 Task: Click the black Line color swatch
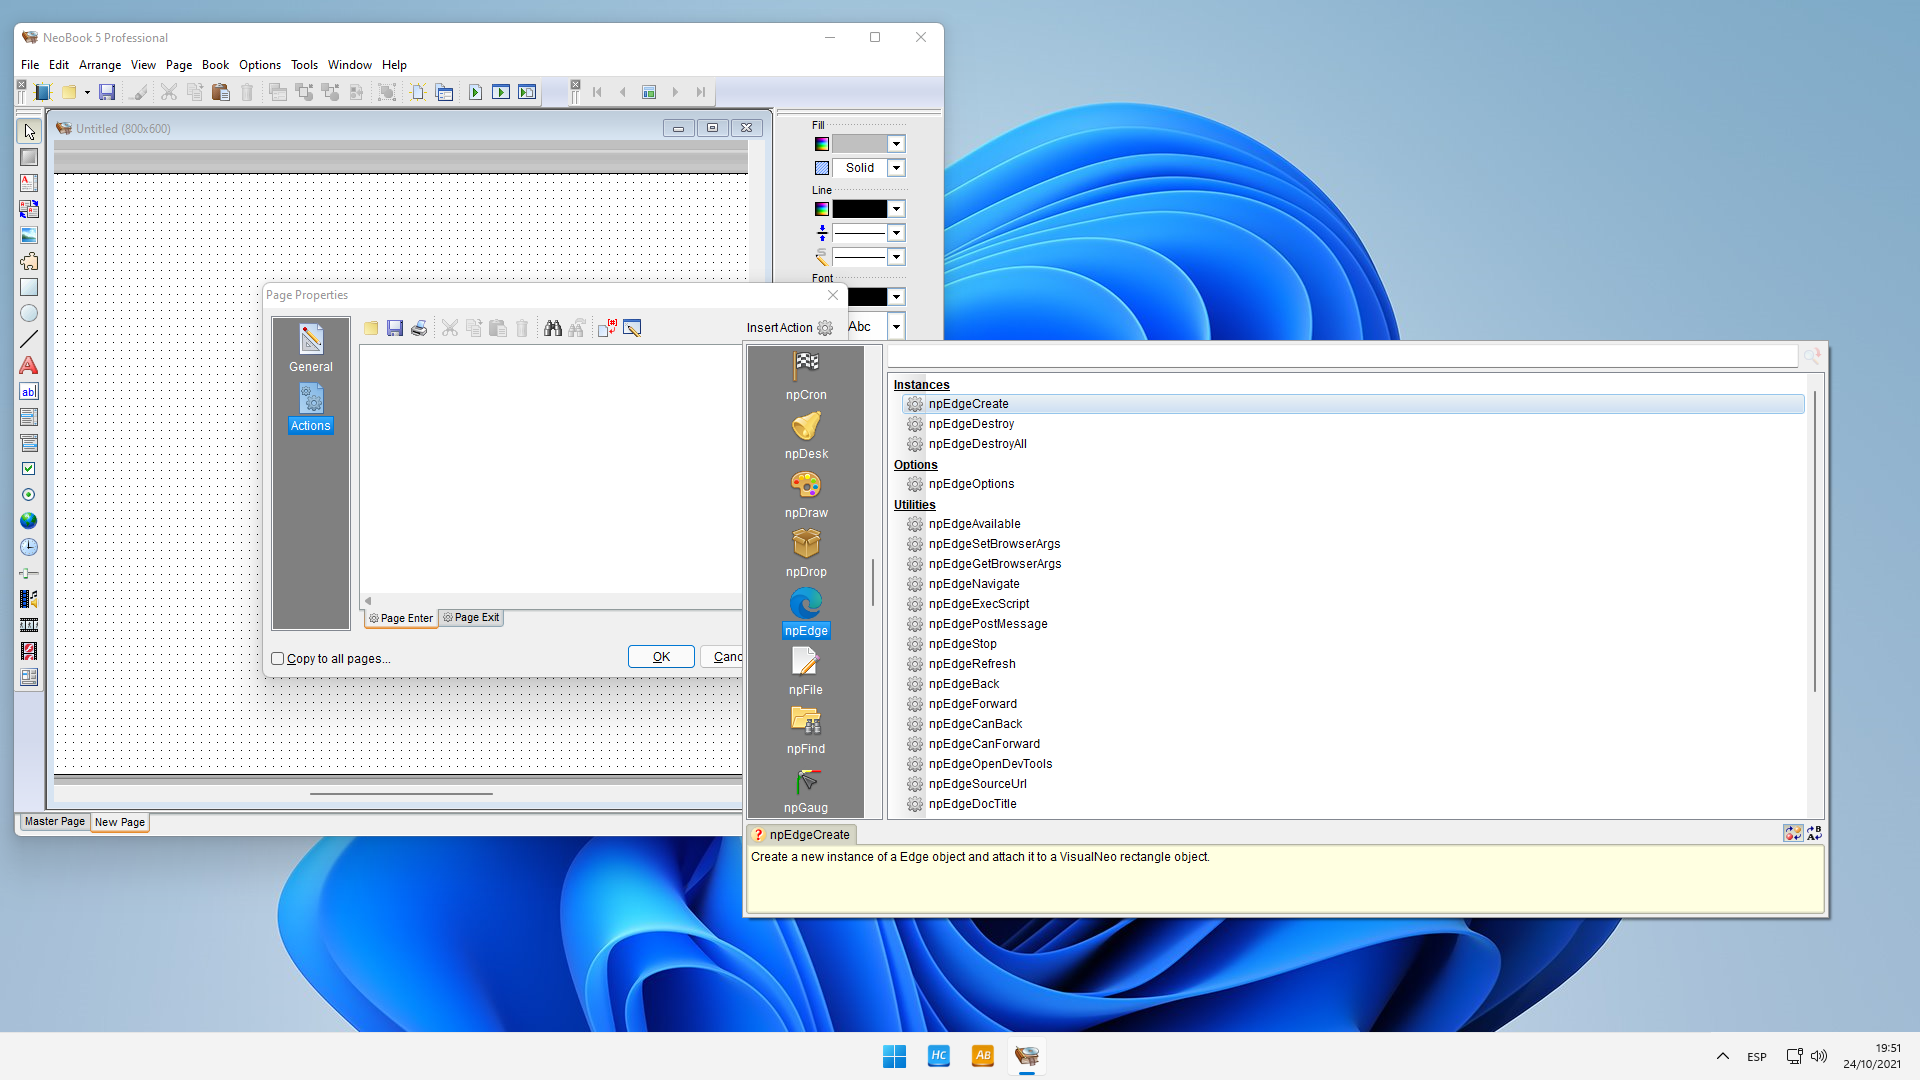point(860,209)
